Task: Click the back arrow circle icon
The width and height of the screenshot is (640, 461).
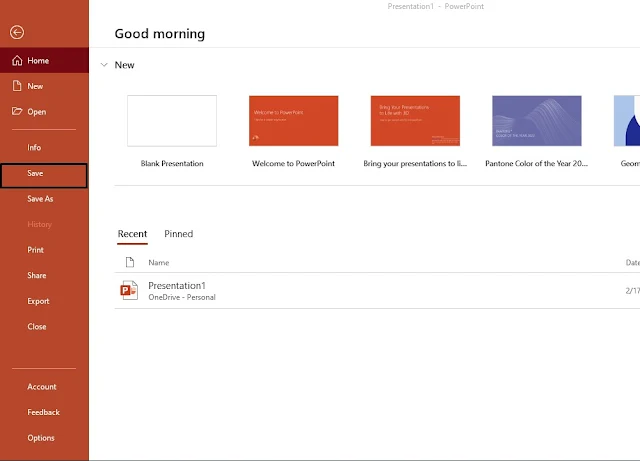Action: coord(17,32)
